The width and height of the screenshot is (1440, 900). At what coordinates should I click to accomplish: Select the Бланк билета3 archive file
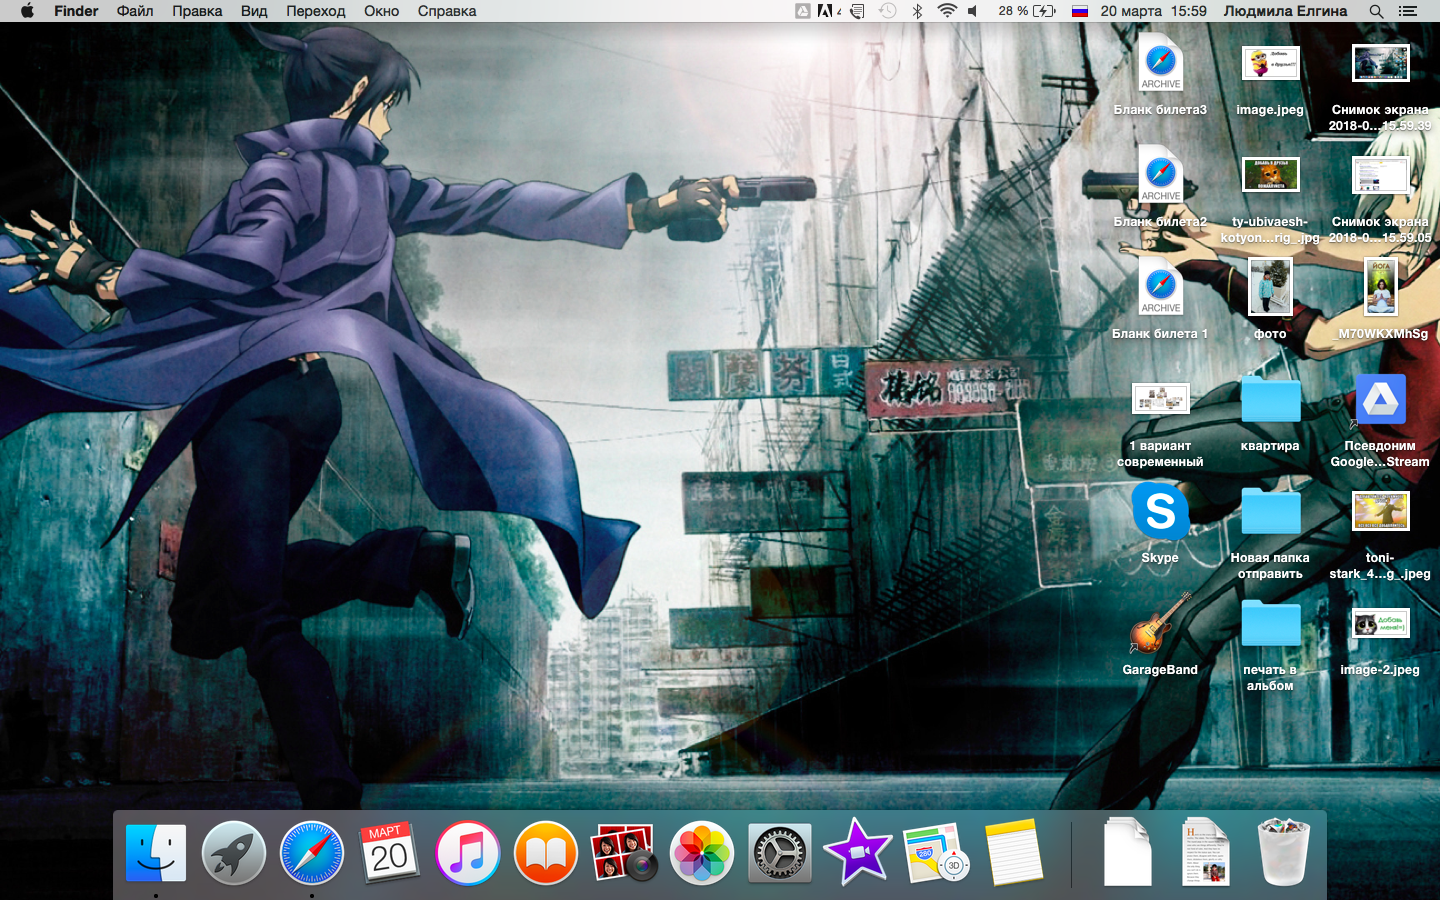[x=1160, y=64]
